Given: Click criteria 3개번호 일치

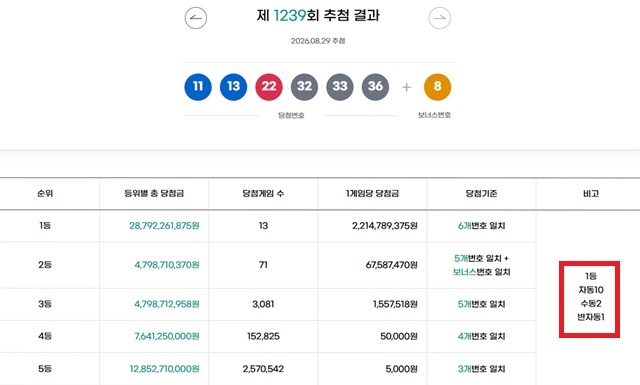Looking at the screenshot, I should [x=482, y=369].
